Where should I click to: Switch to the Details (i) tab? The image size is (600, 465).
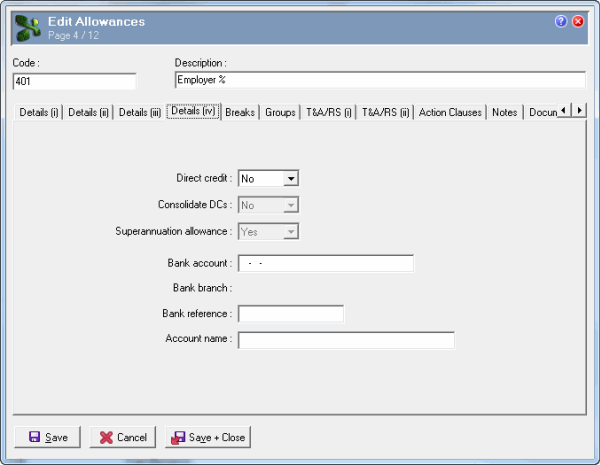click(39, 113)
